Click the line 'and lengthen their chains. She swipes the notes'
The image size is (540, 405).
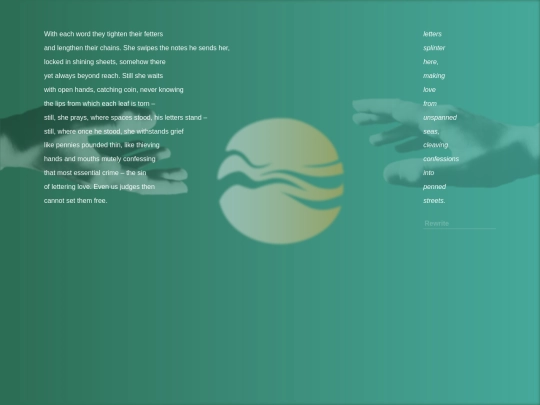tap(137, 48)
